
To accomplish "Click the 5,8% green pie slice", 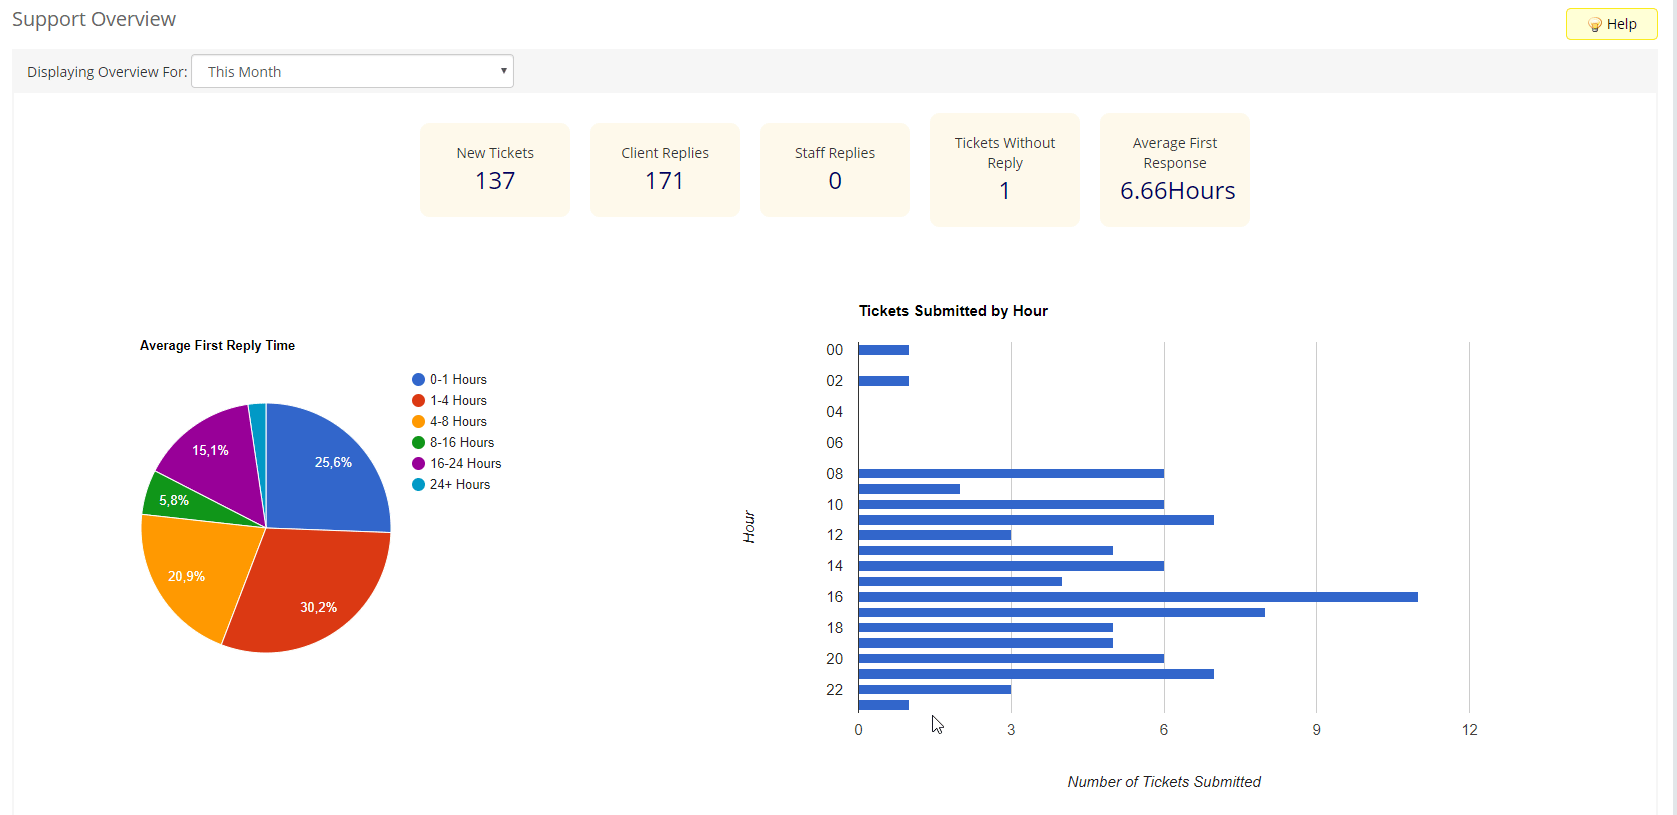I will point(170,500).
